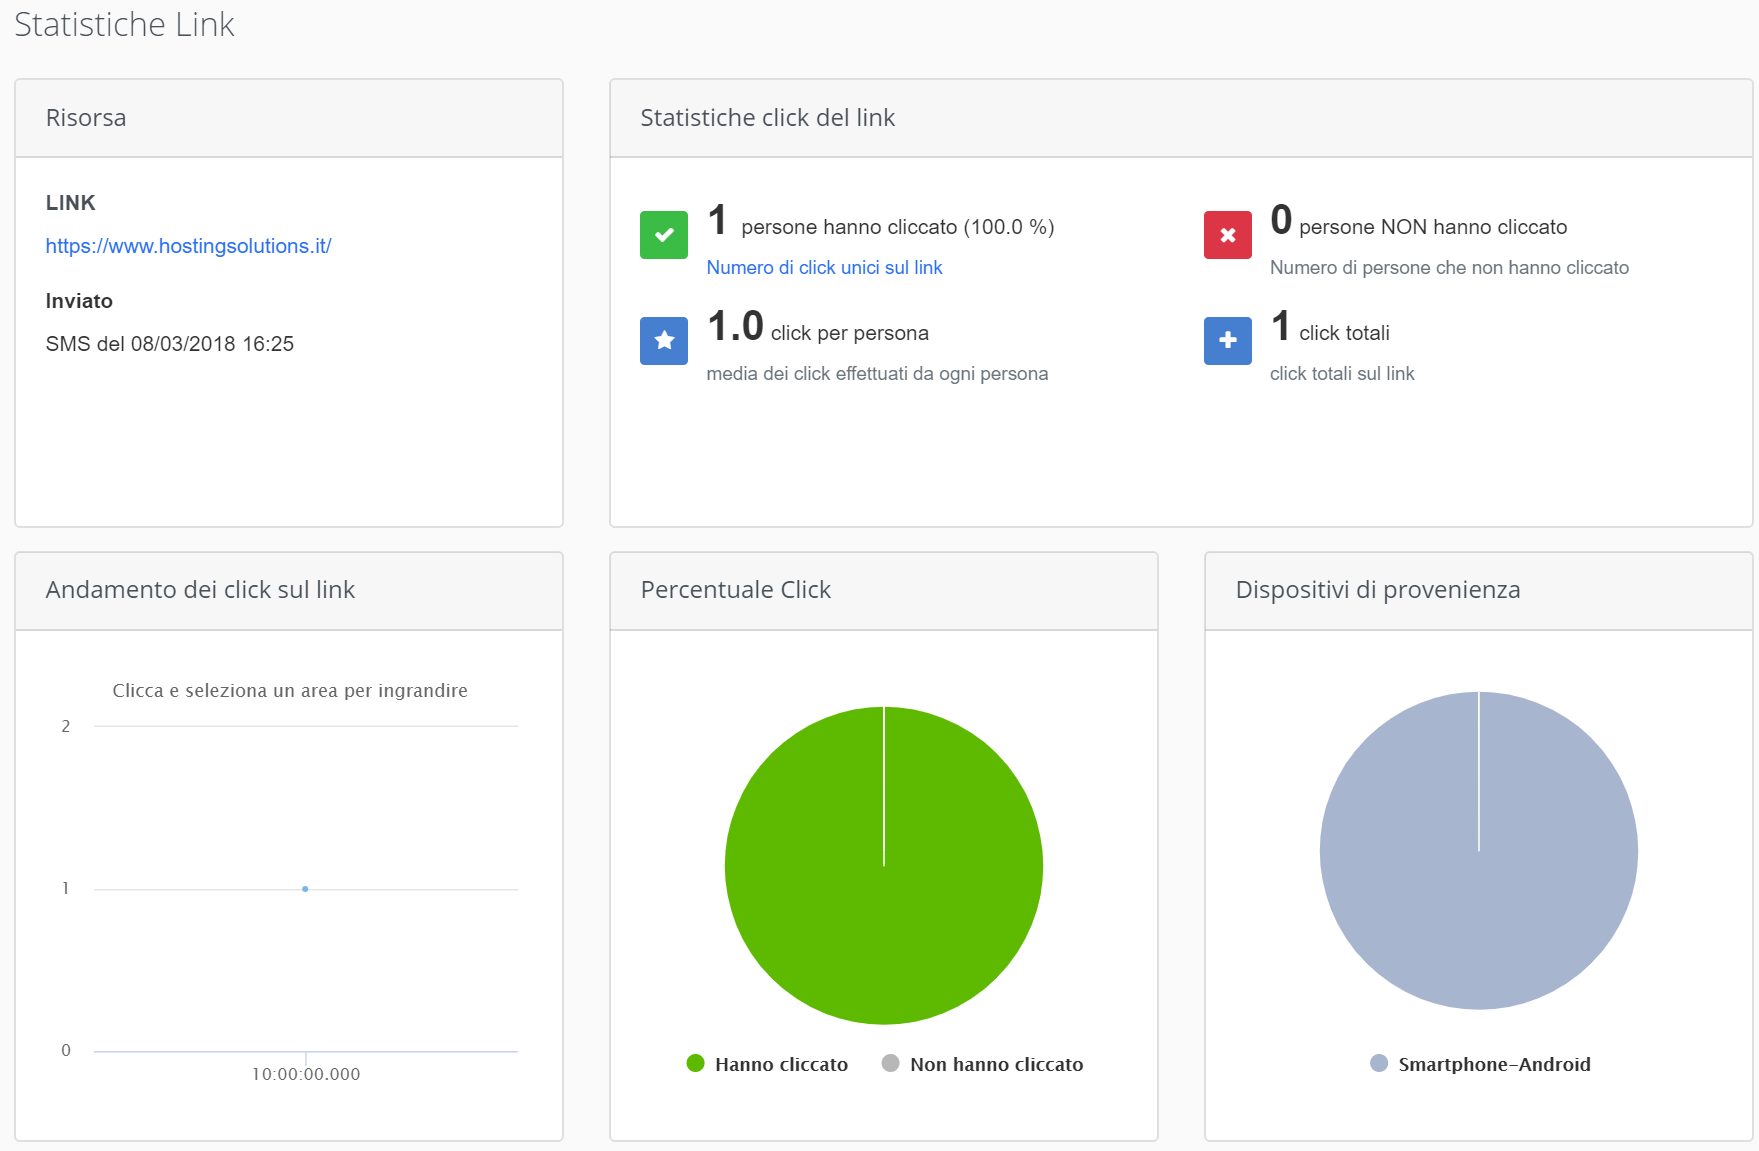Screen dimensions: 1759x1151
Task: Click the 'LINK' label
Action: pyautogui.click(x=70, y=203)
